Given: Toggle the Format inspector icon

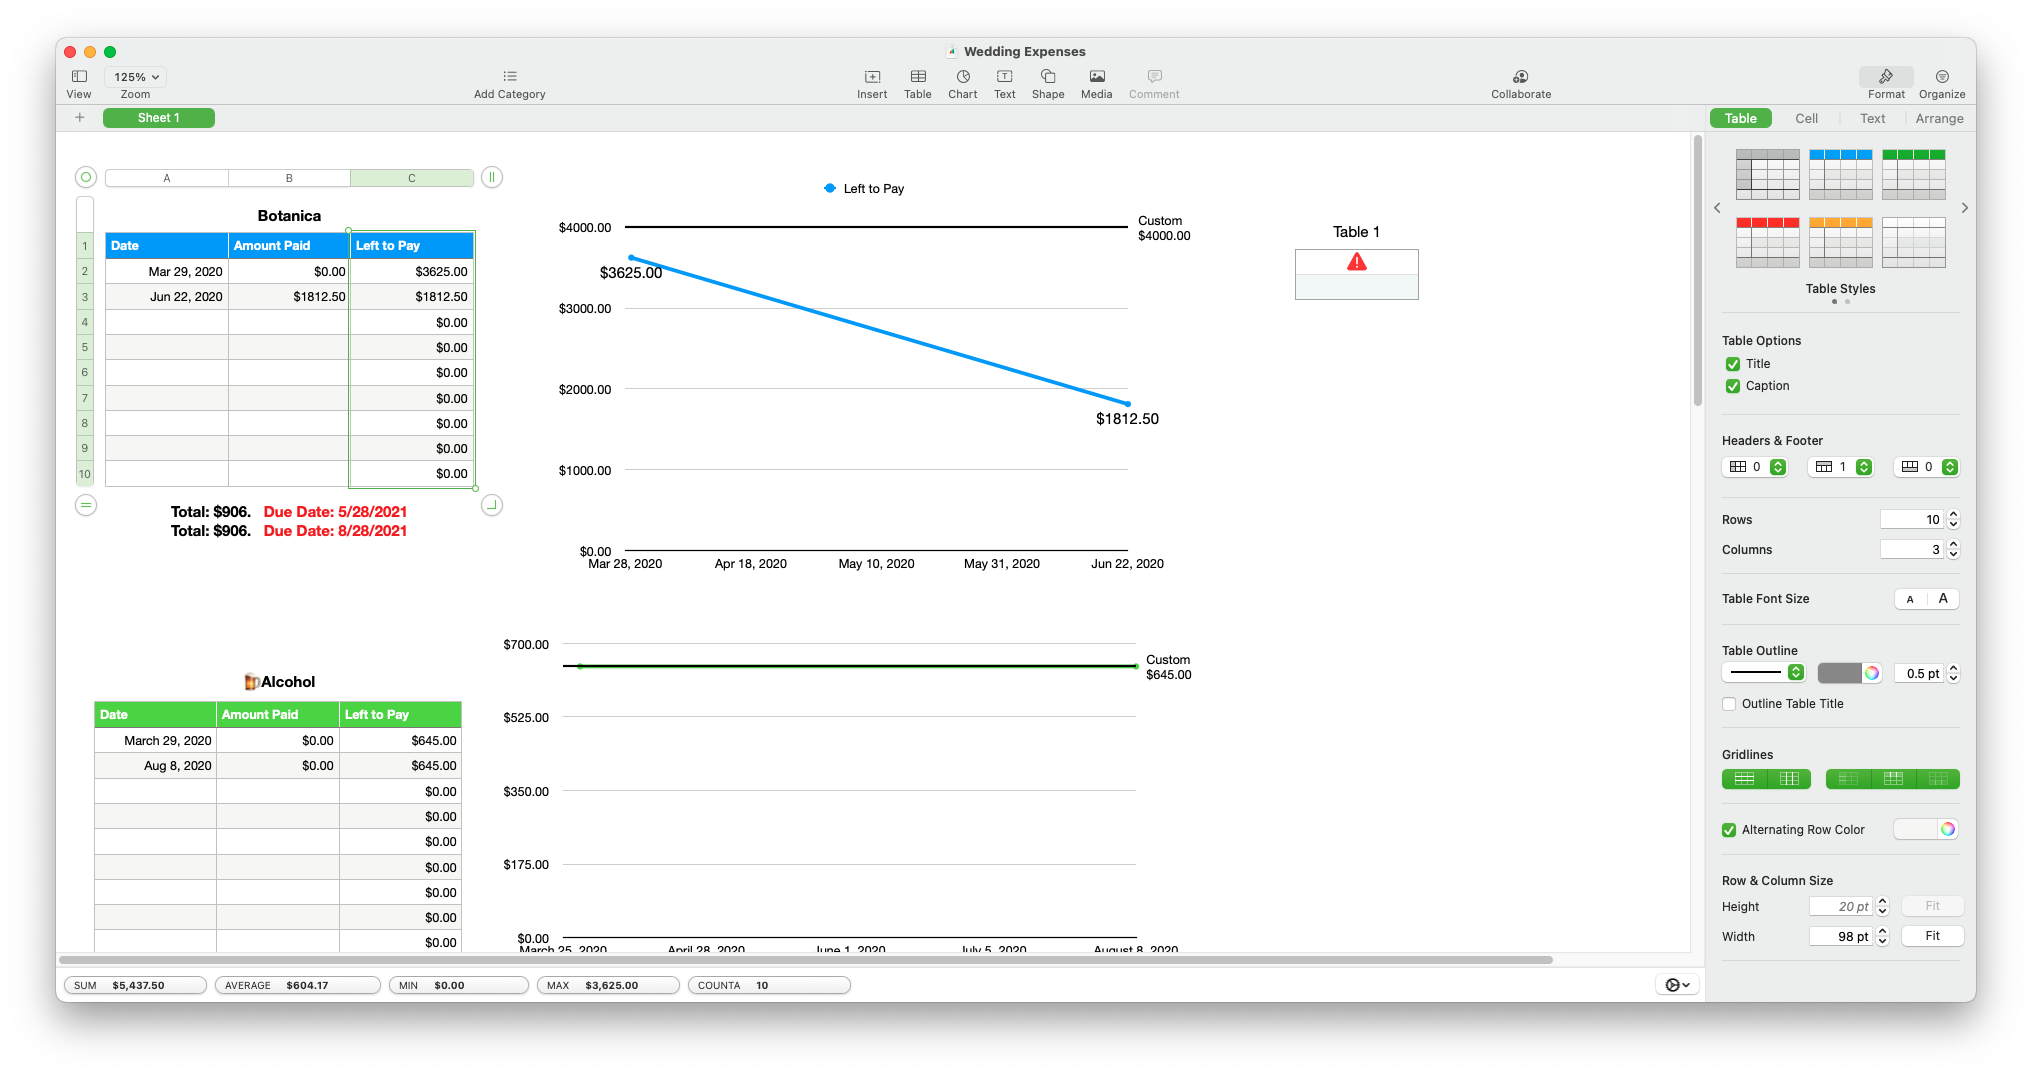Looking at the screenshot, I should pos(1886,77).
